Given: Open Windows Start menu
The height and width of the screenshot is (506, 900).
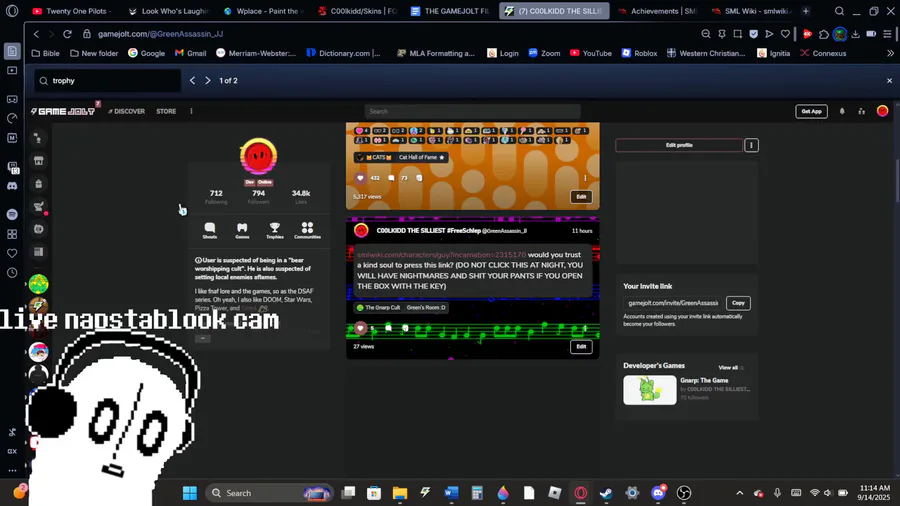Looking at the screenshot, I should (x=189, y=493).
